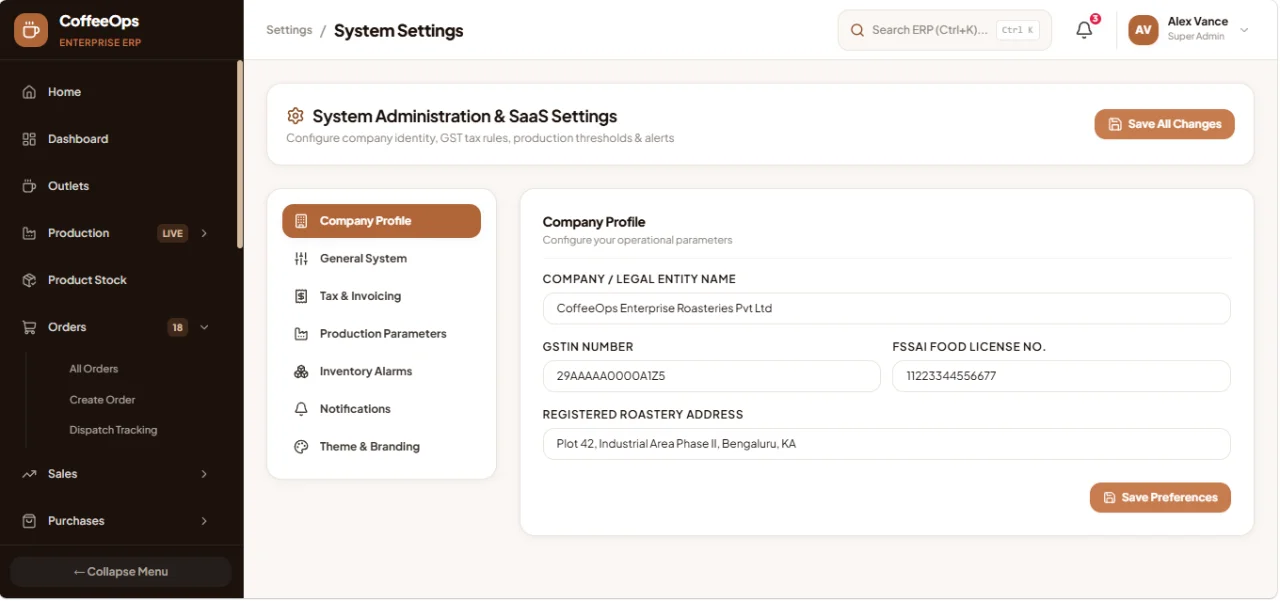Click the Inventory Alarms boxes icon
Screen dimensions: 1280x601
[301, 372]
